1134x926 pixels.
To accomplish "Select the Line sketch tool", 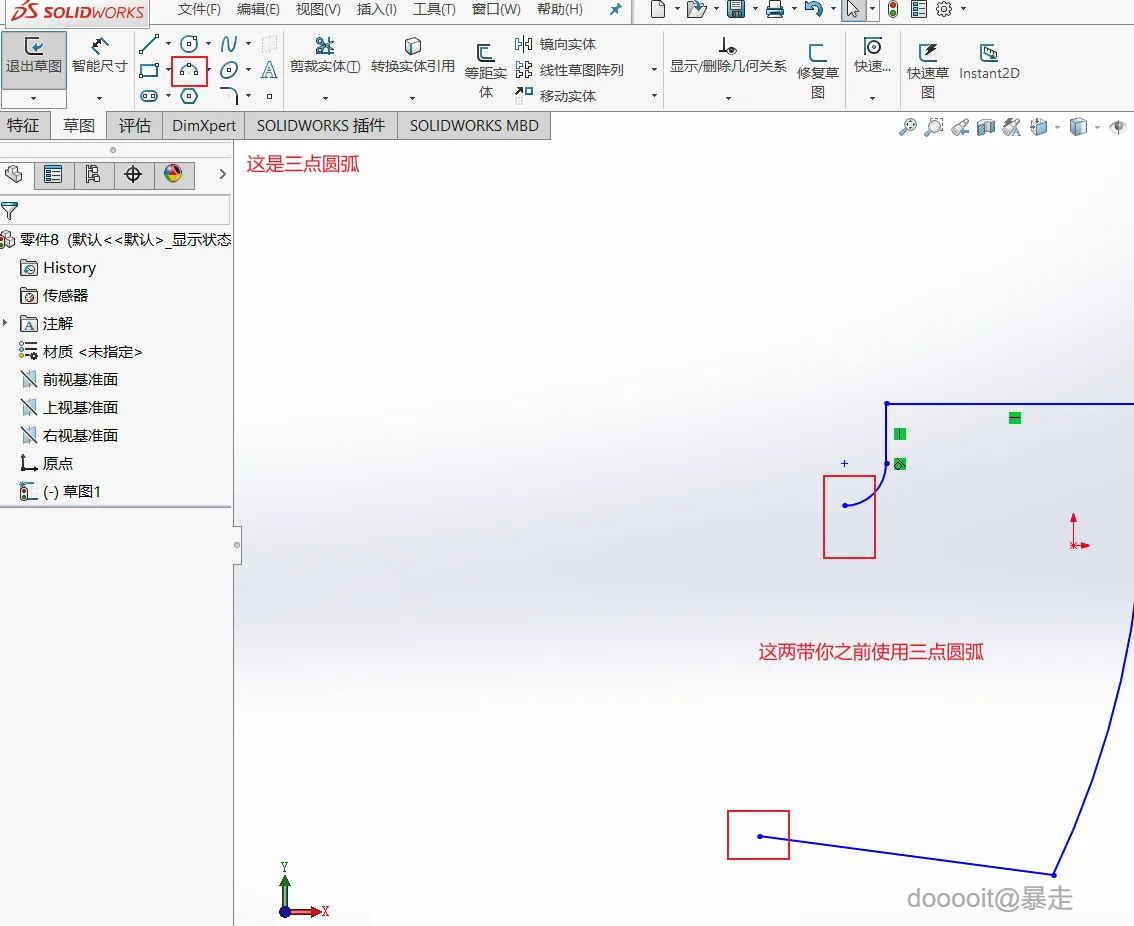I will [149, 44].
